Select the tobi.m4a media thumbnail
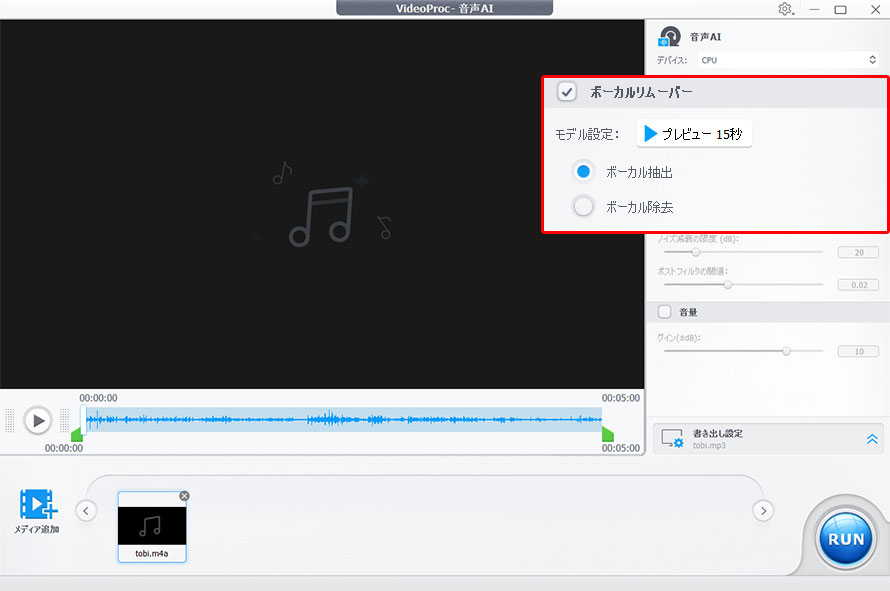Image resolution: width=890 pixels, height=591 pixels. point(152,527)
